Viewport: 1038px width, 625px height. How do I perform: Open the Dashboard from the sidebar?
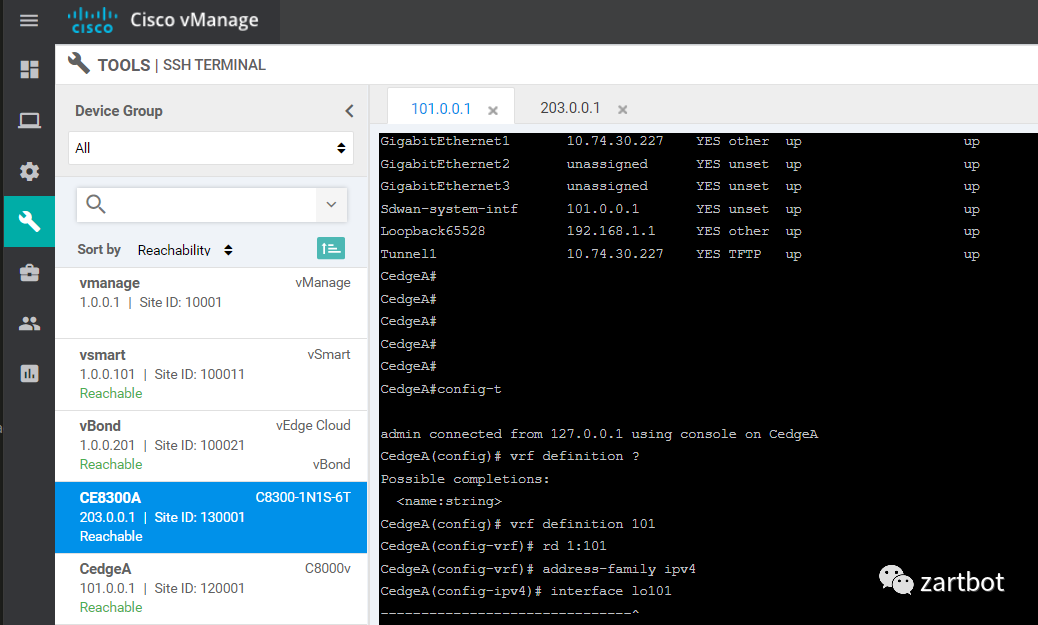point(29,70)
